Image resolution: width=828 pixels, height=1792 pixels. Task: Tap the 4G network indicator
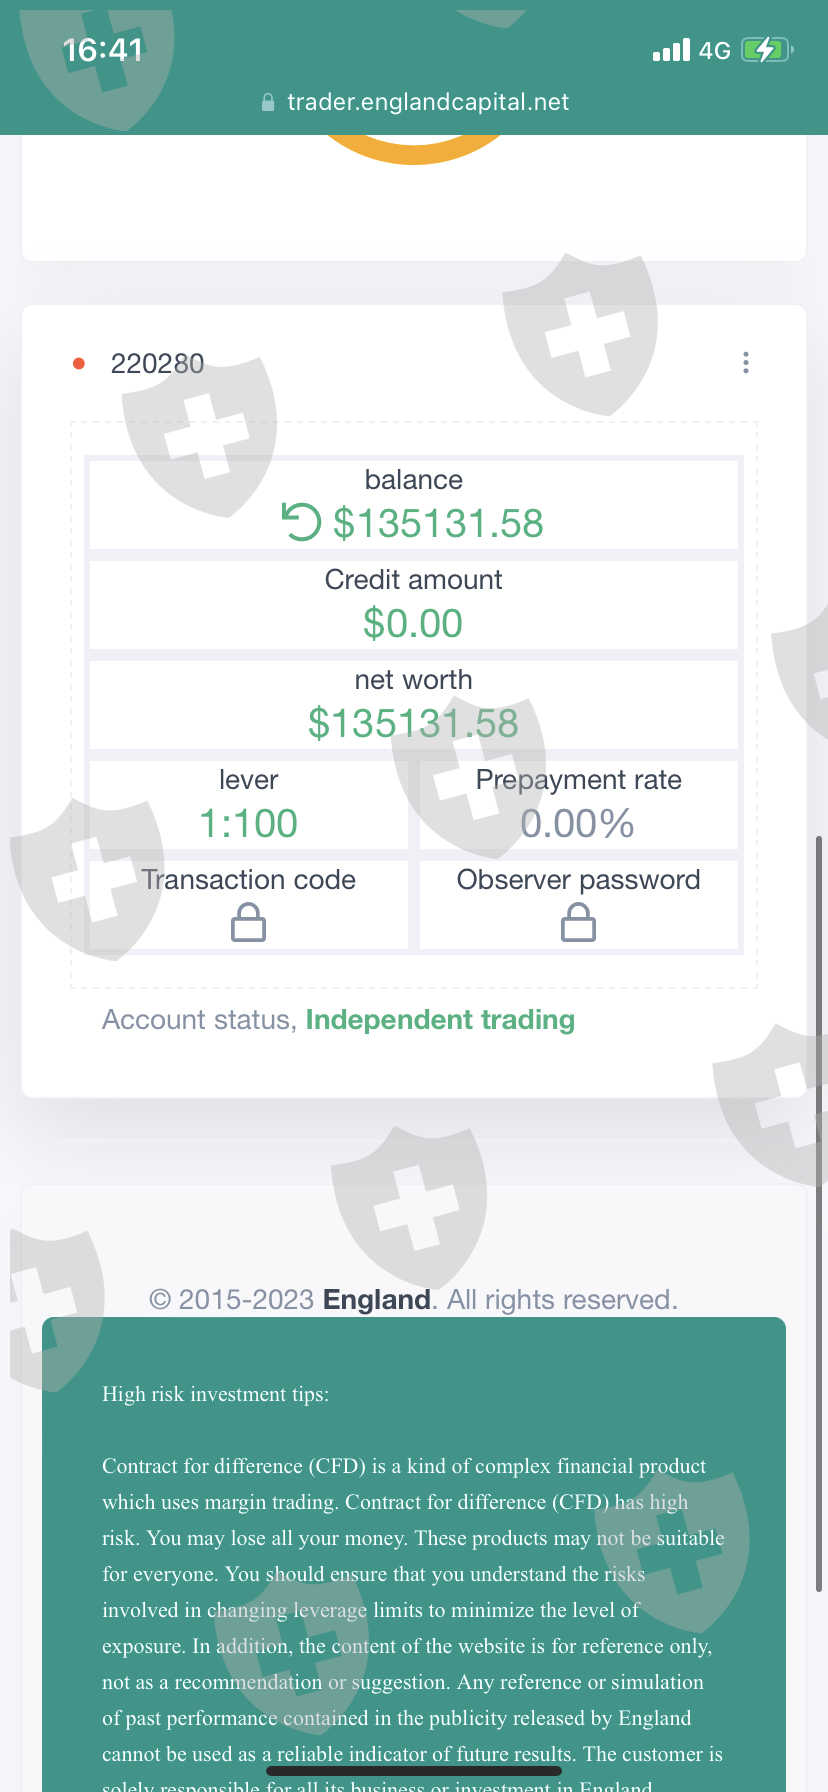pyautogui.click(x=714, y=51)
